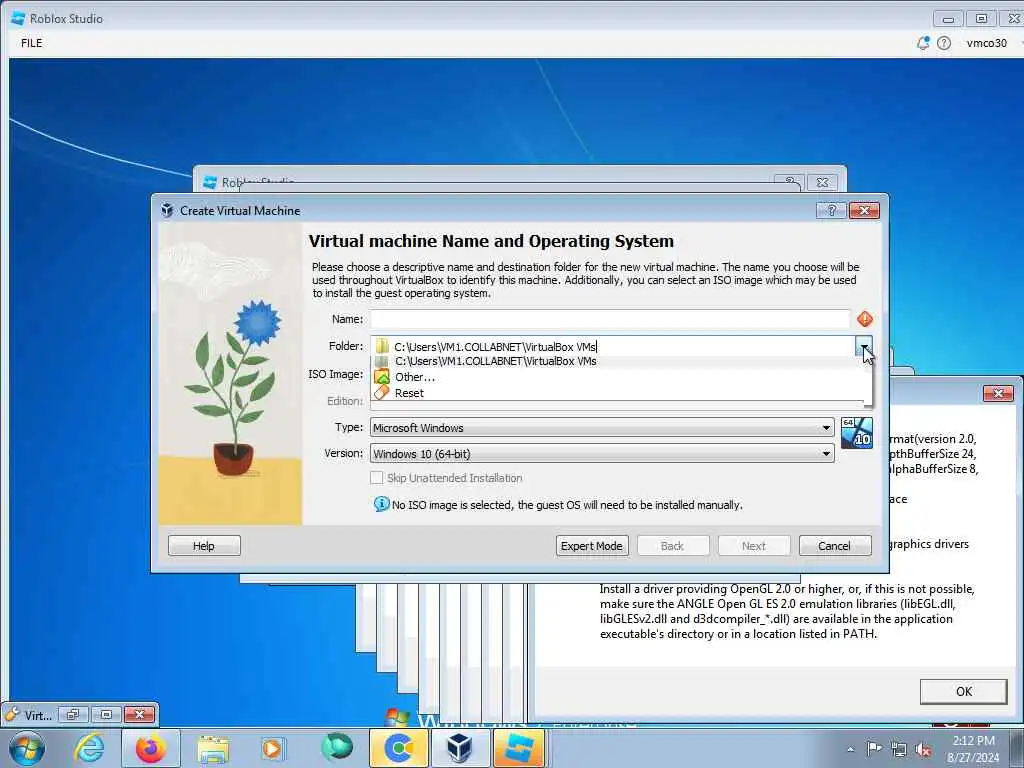Restore the minimized Virt... window

pyautogui.click(x=72, y=714)
